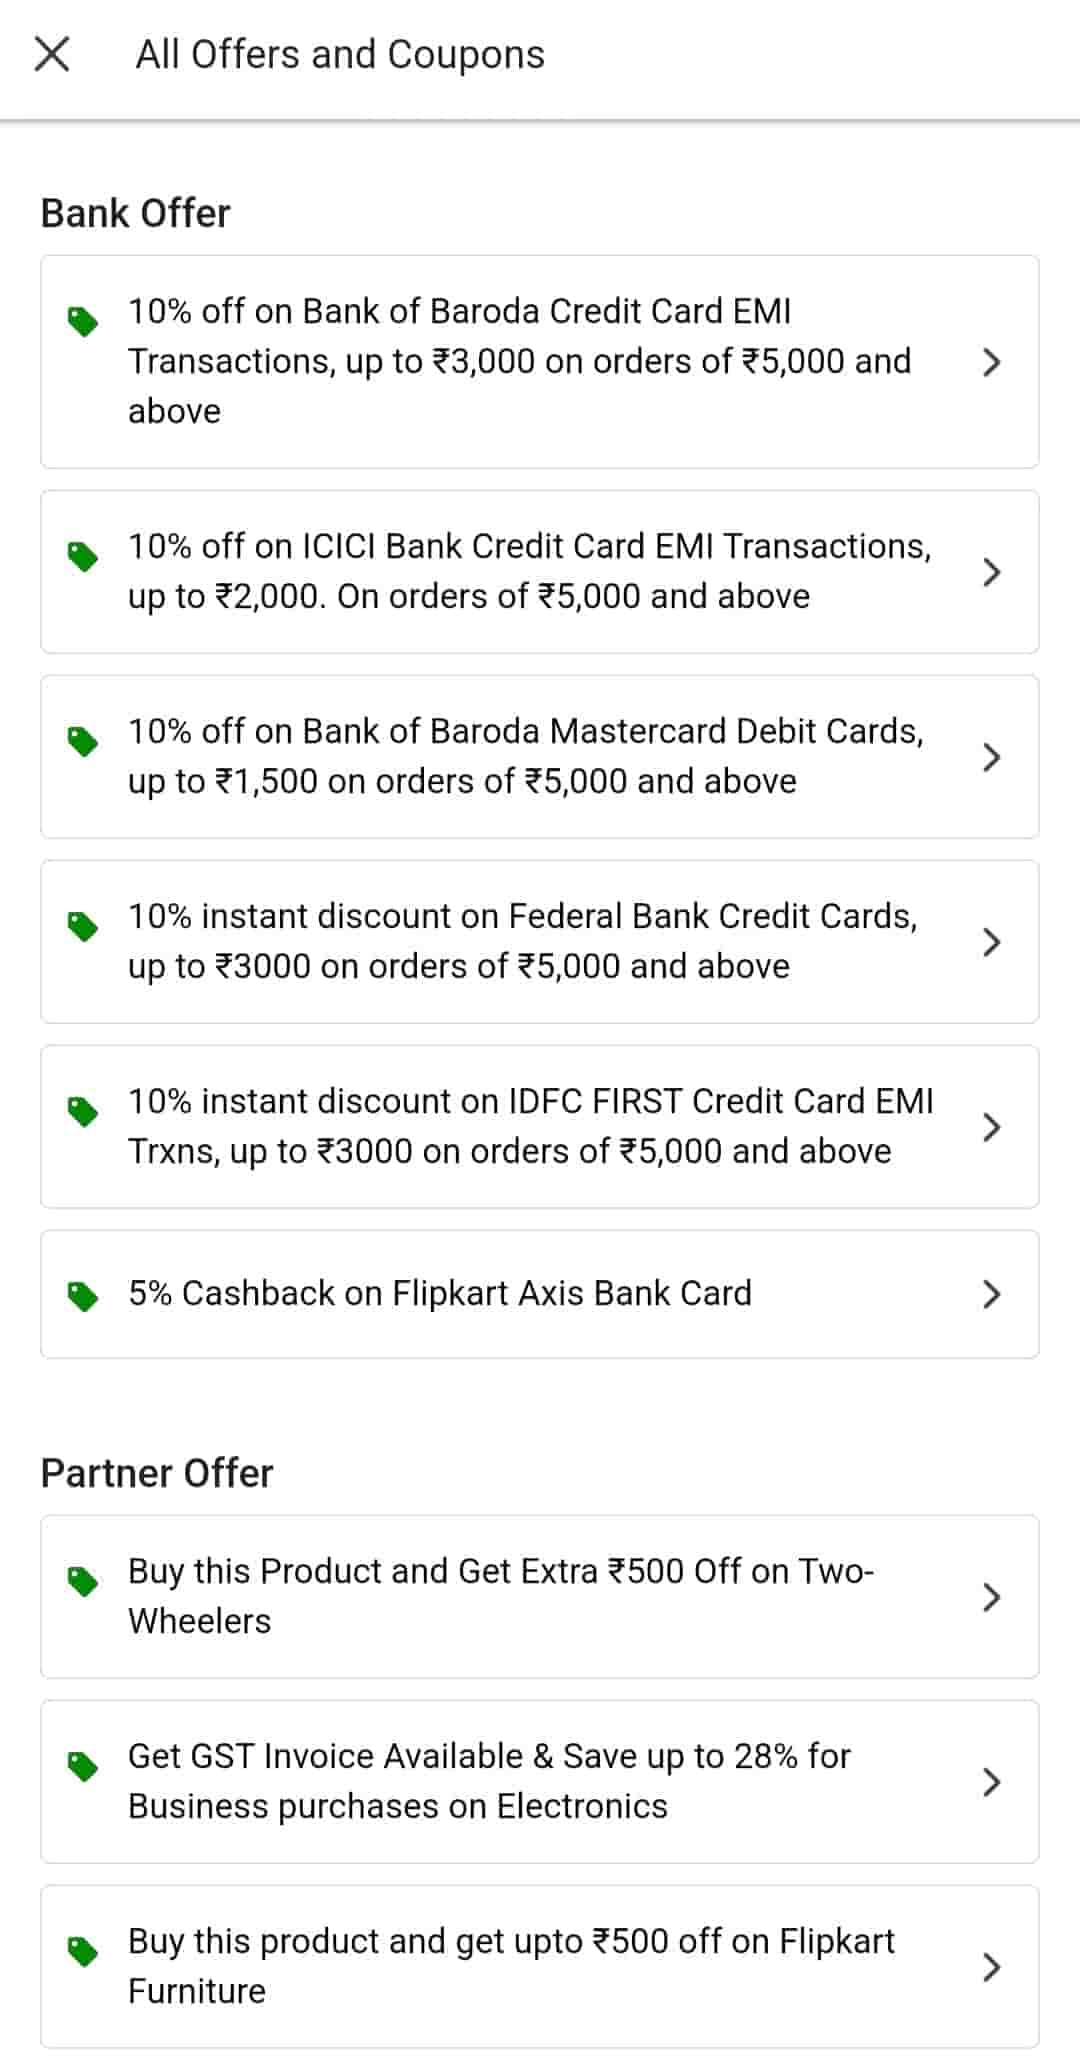Open 5% Cashback on Flipkart Axis Bank Card text

(440, 1293)
